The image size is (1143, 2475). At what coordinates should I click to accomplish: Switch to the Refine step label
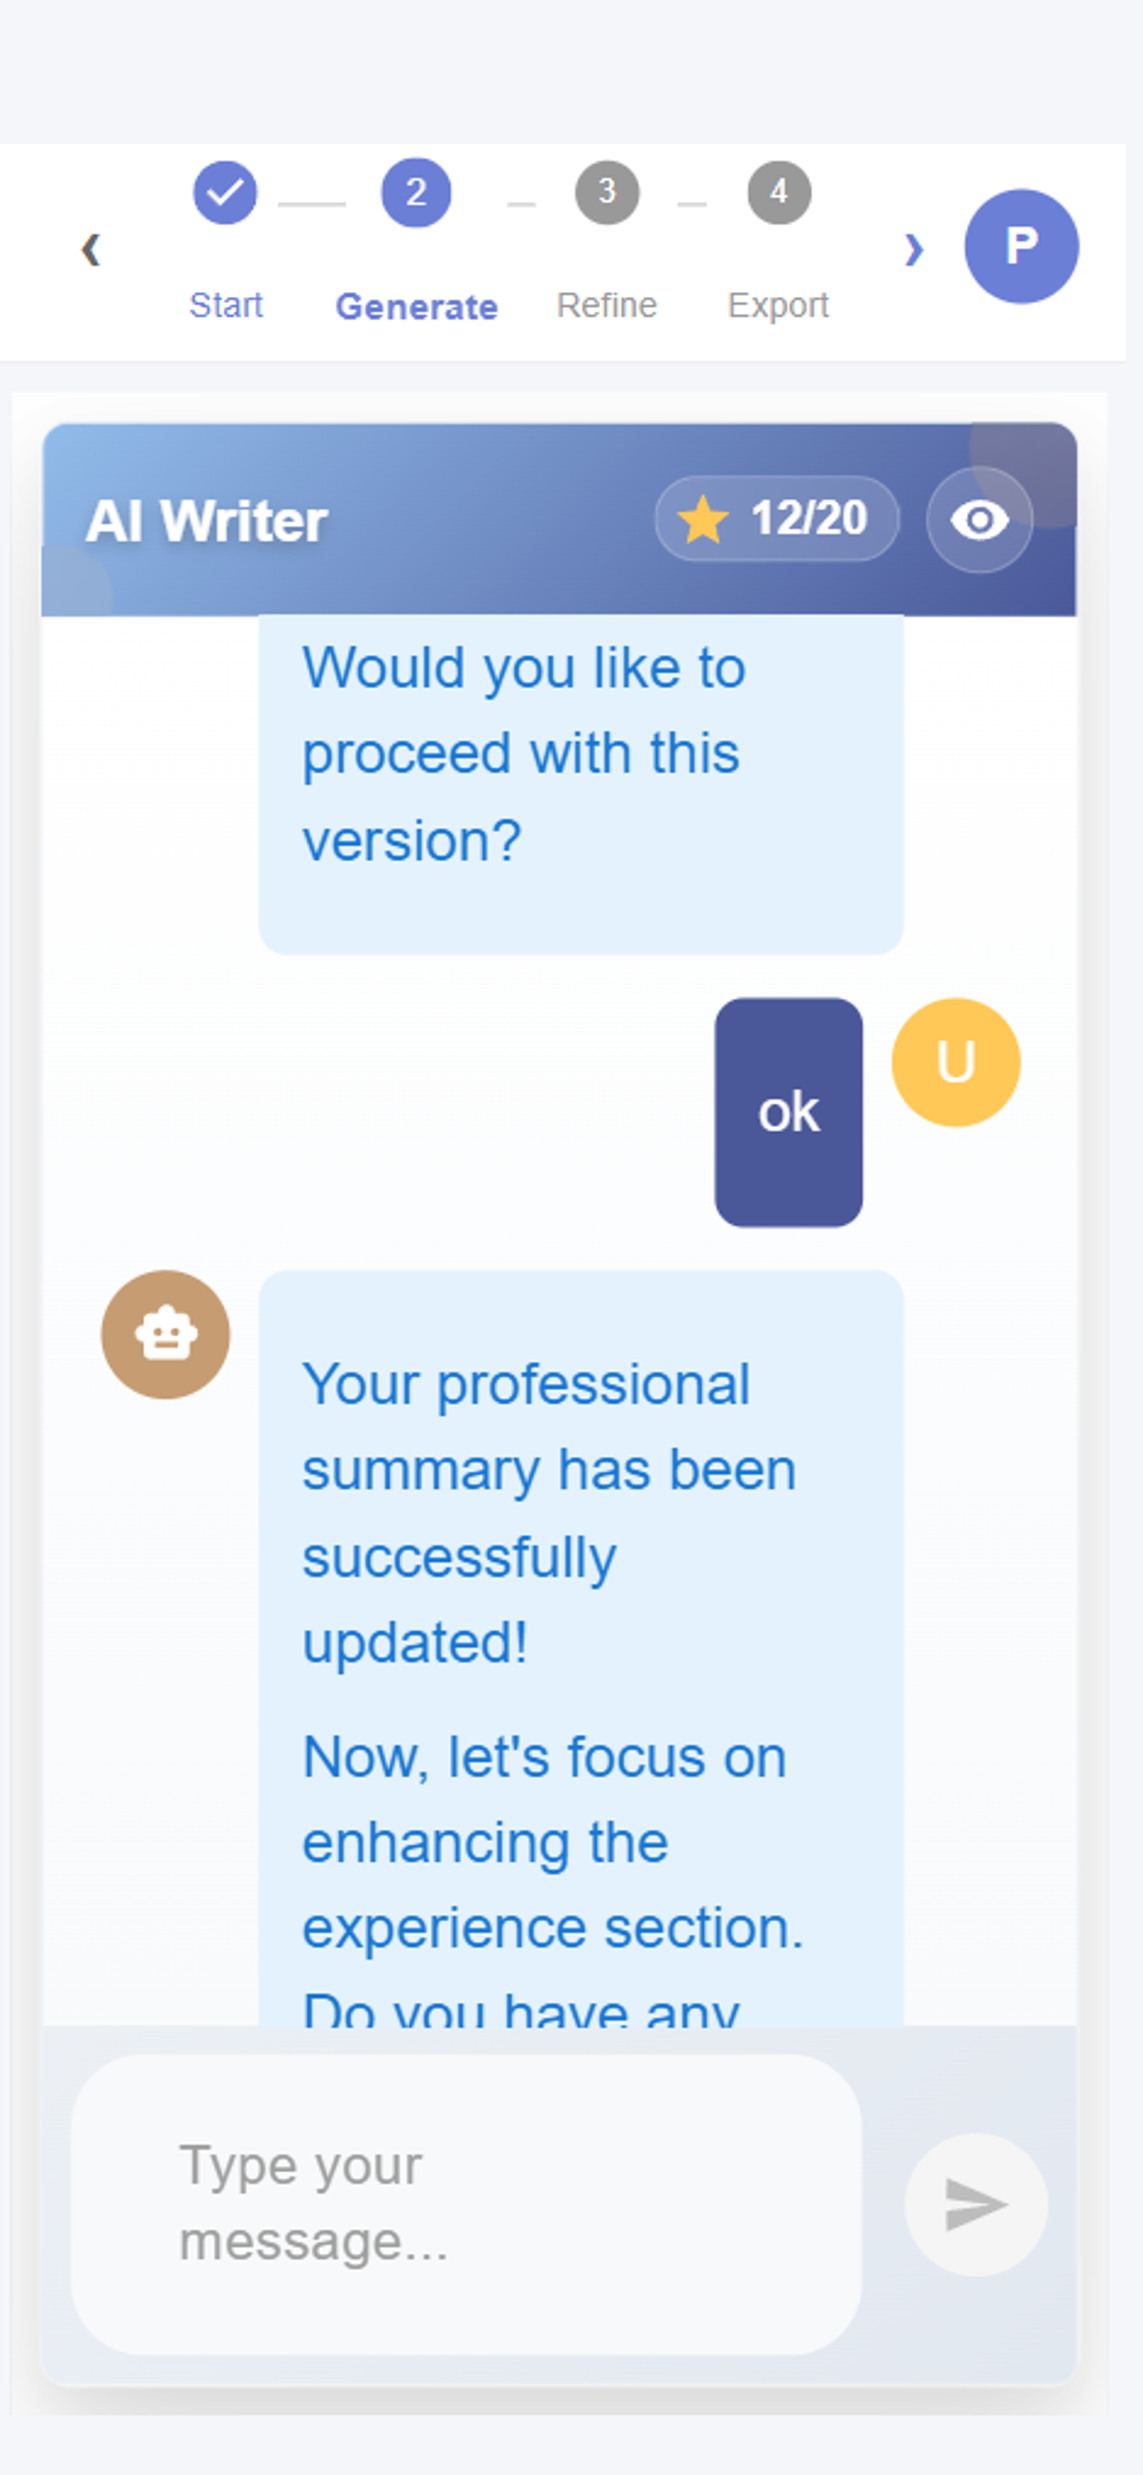(x=607, y=305)
